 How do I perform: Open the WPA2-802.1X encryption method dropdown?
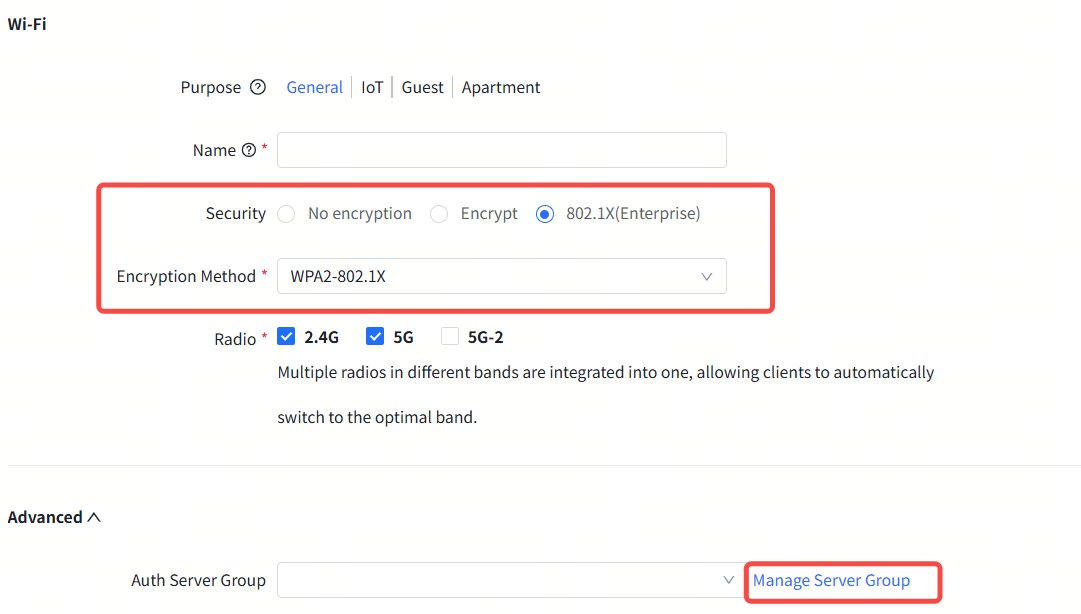(500, 276)
